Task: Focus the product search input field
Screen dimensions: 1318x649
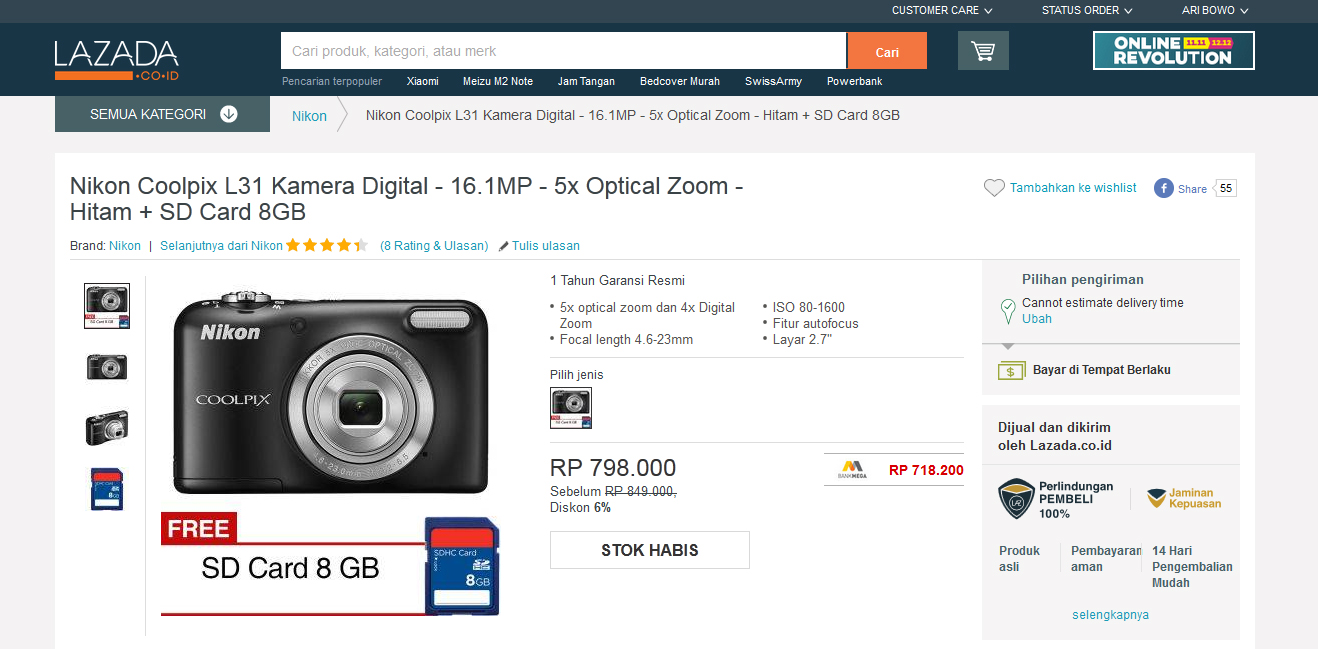Action: [563, 51]
